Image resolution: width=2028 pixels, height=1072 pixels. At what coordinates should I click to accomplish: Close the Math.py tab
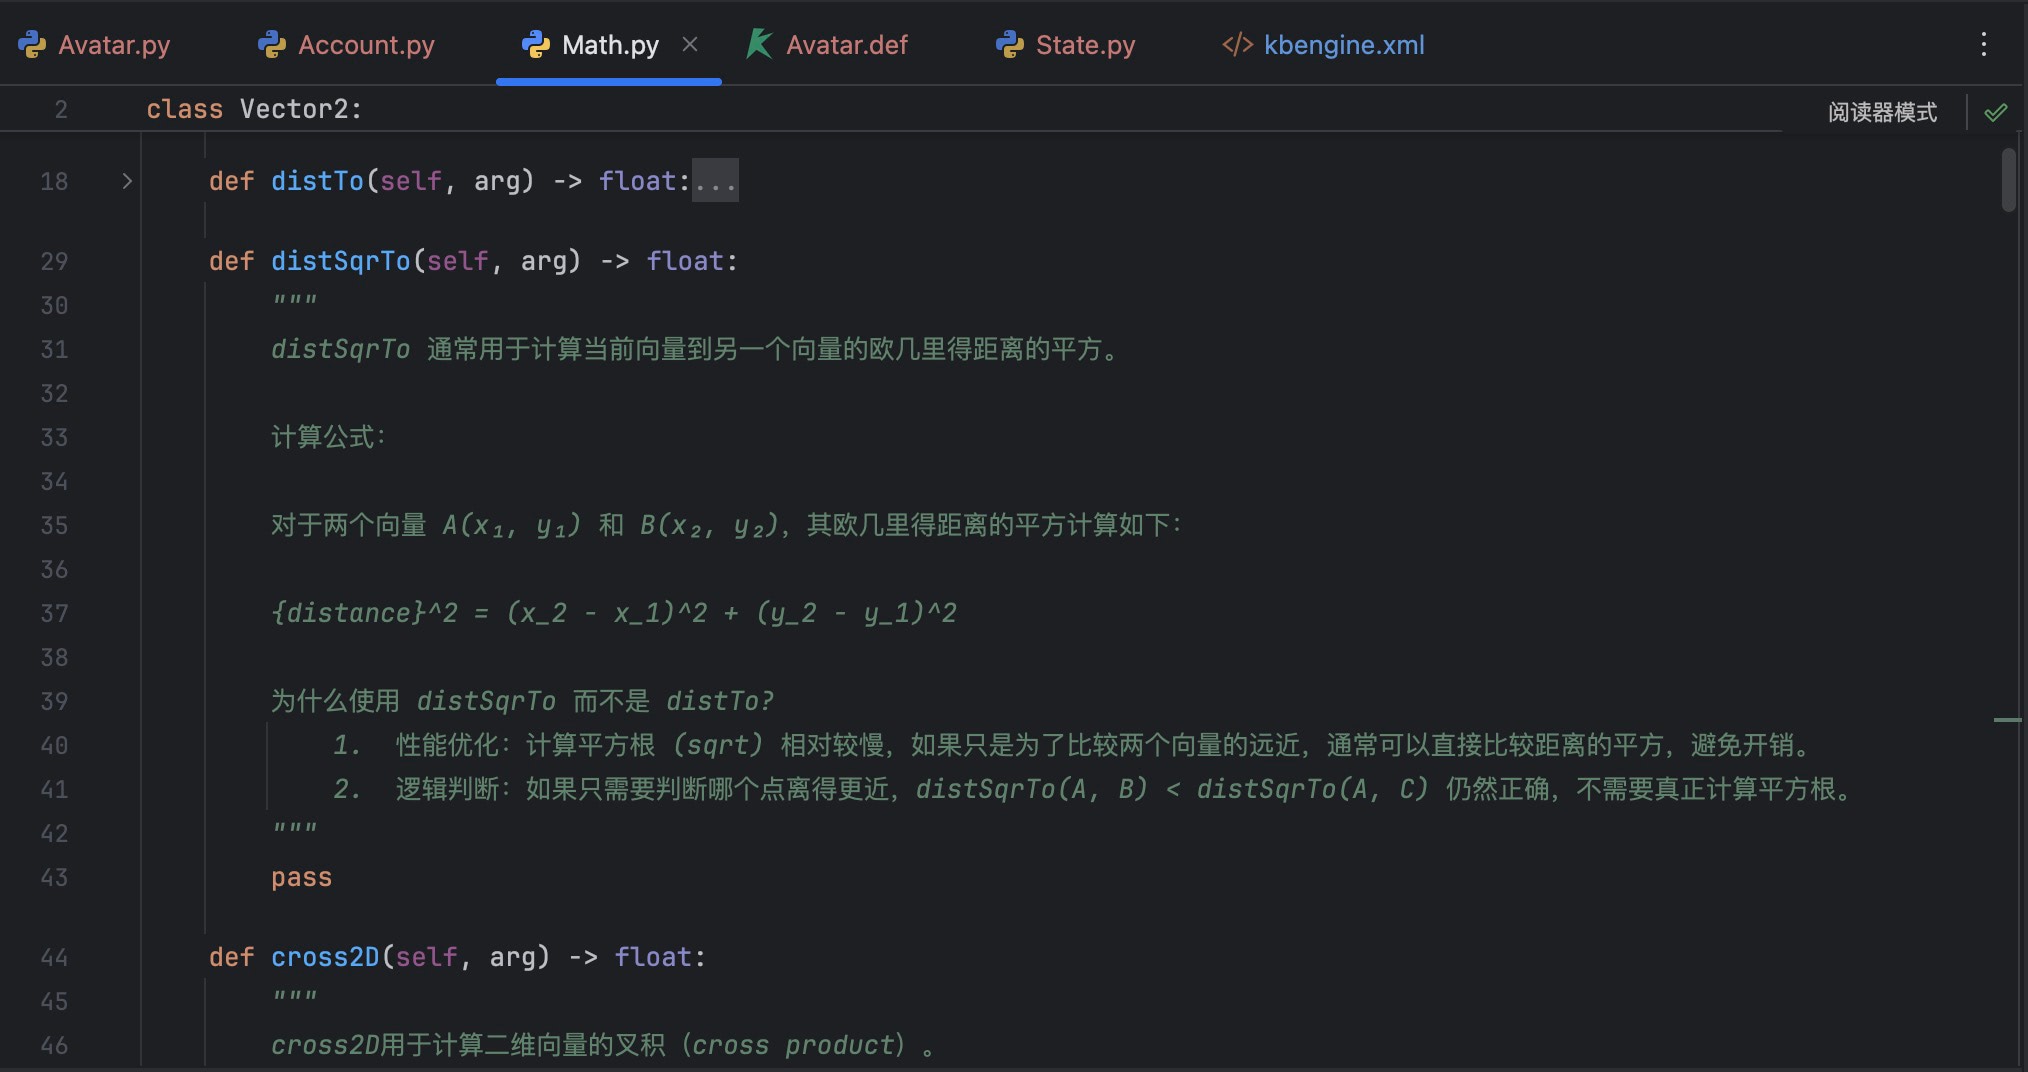(x=690, y=45)
